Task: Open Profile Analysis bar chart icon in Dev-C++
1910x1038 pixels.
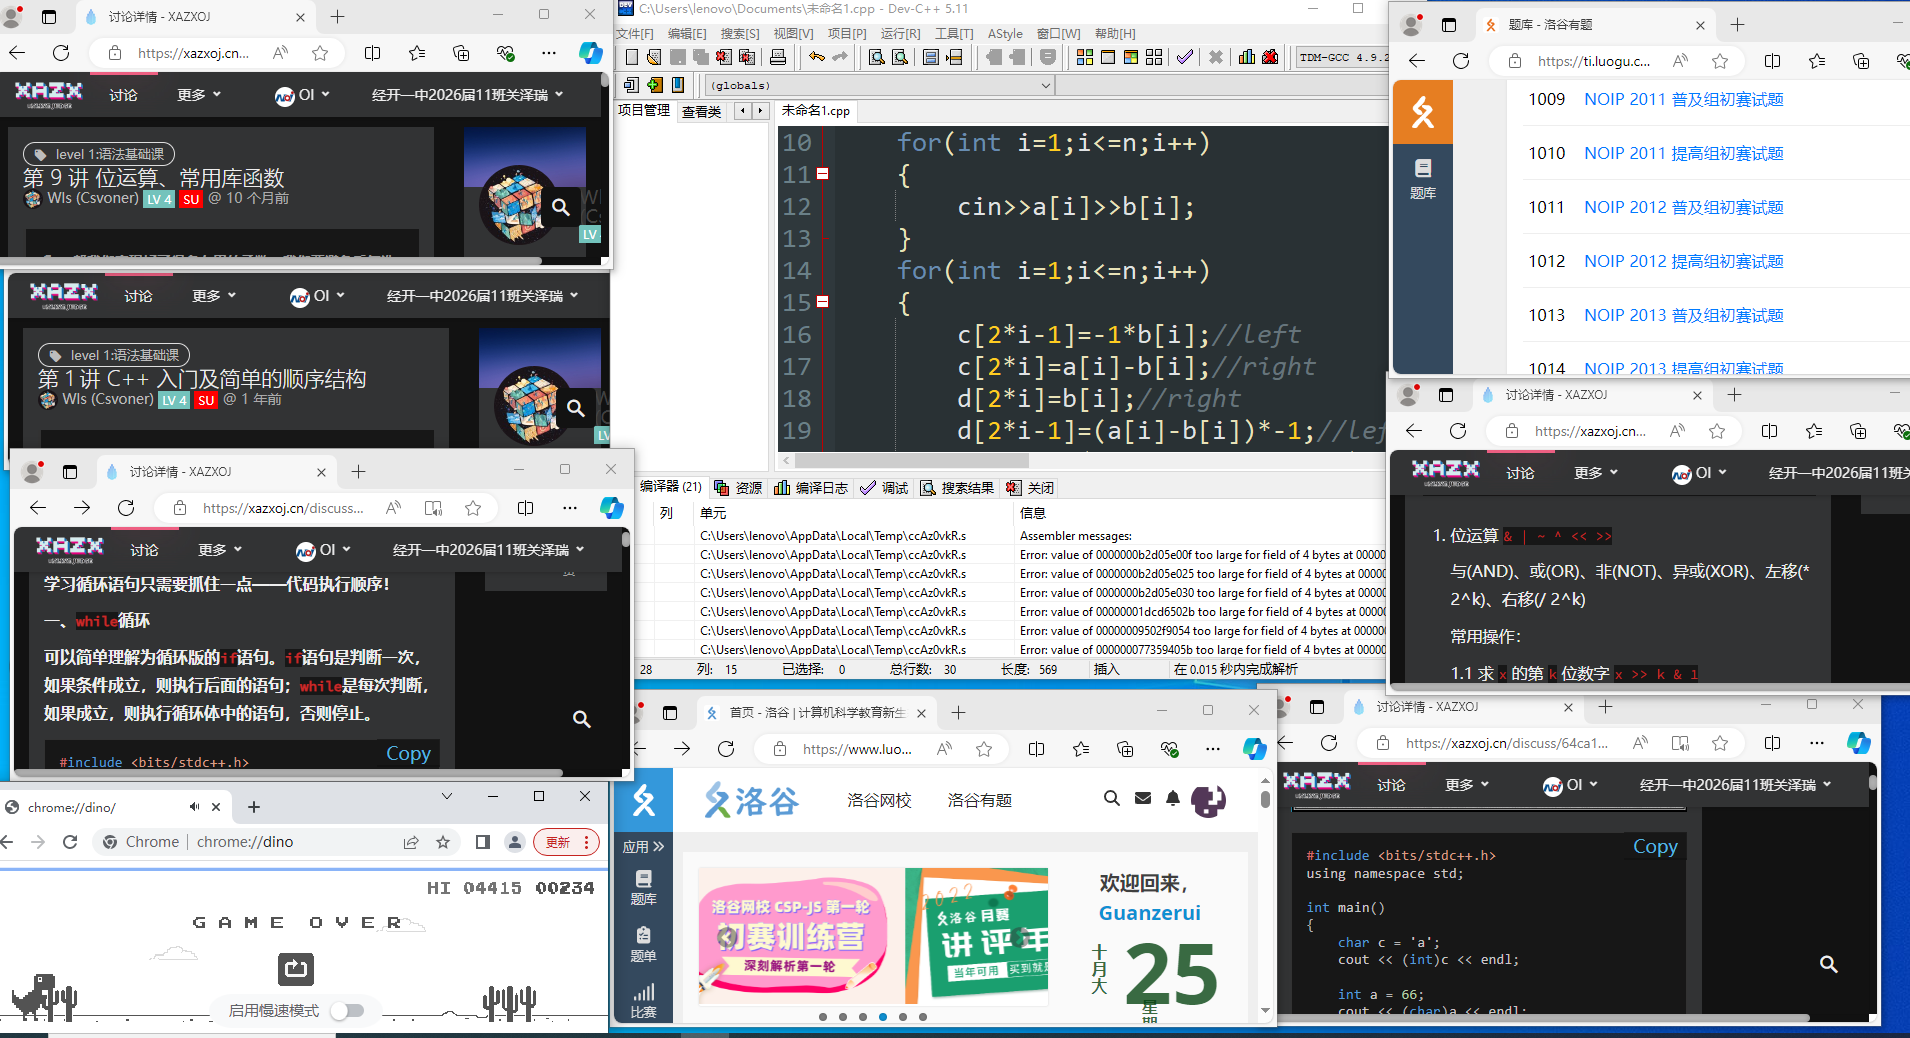Action: tap(1247, 57)
